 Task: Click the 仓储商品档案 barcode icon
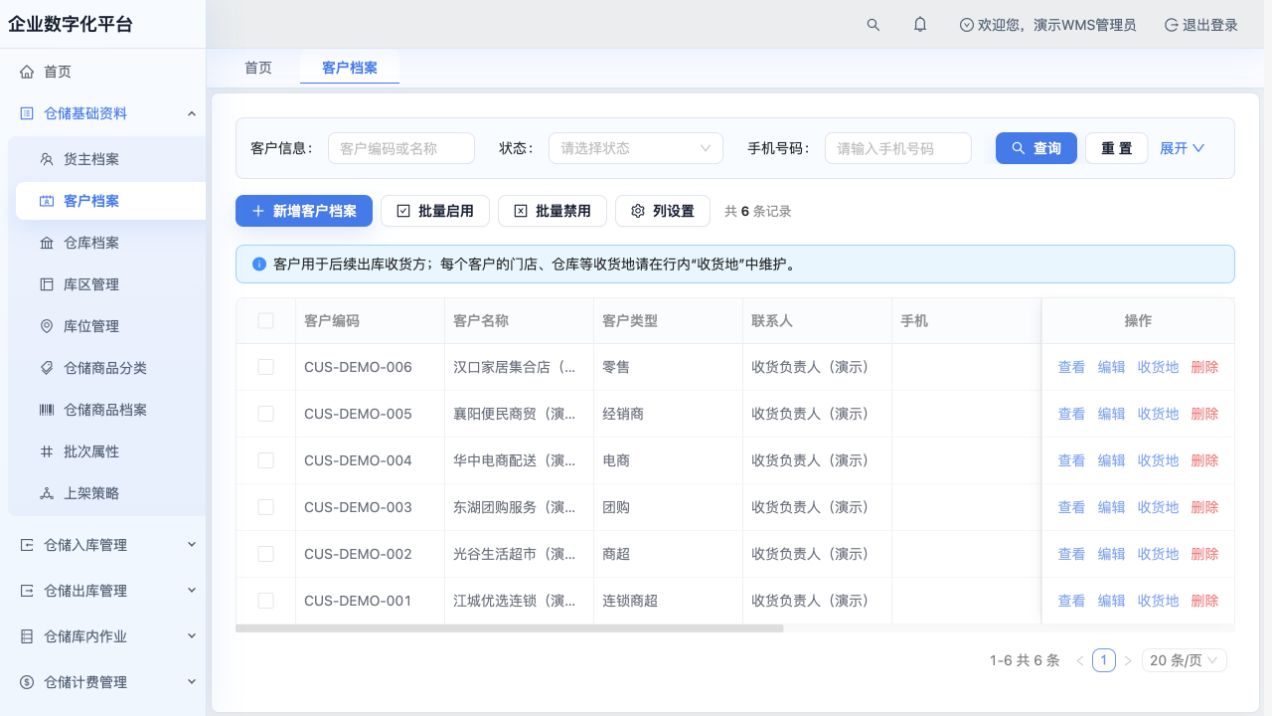pyautogui.click(x=46, y=410)
